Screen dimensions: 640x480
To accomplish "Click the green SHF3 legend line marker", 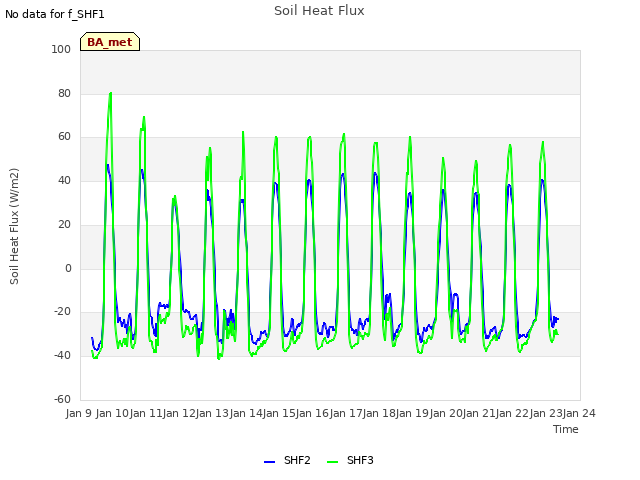I will (333, 462).
